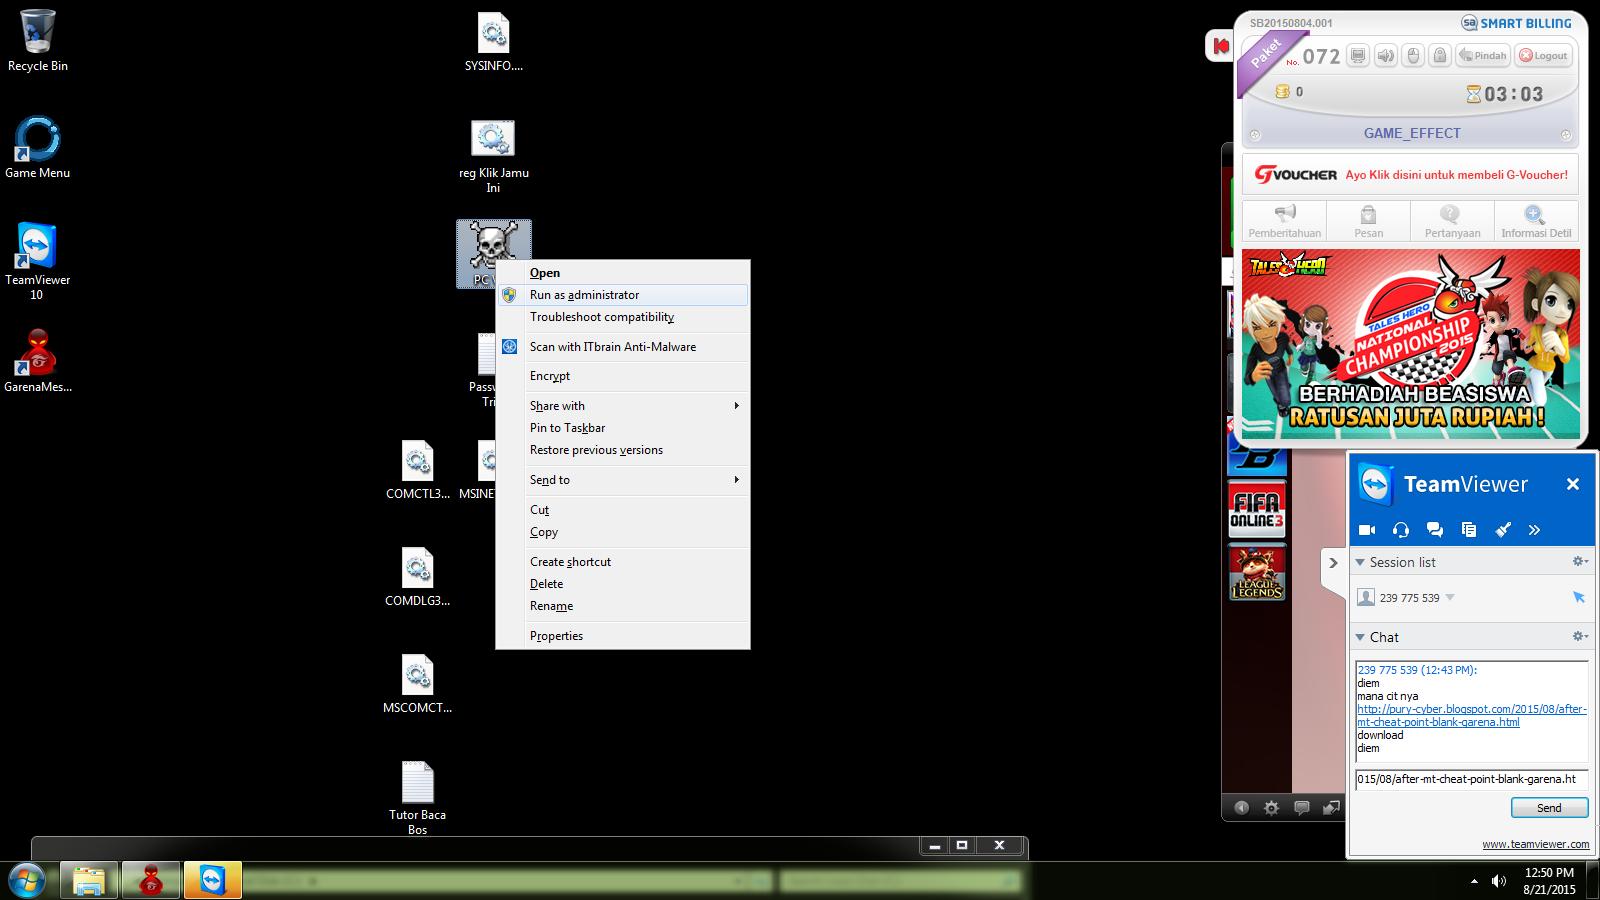This screenshot has width=1600, height=900.
Task: Collapse the Chat section
Action: click(x=1360, y=637)
